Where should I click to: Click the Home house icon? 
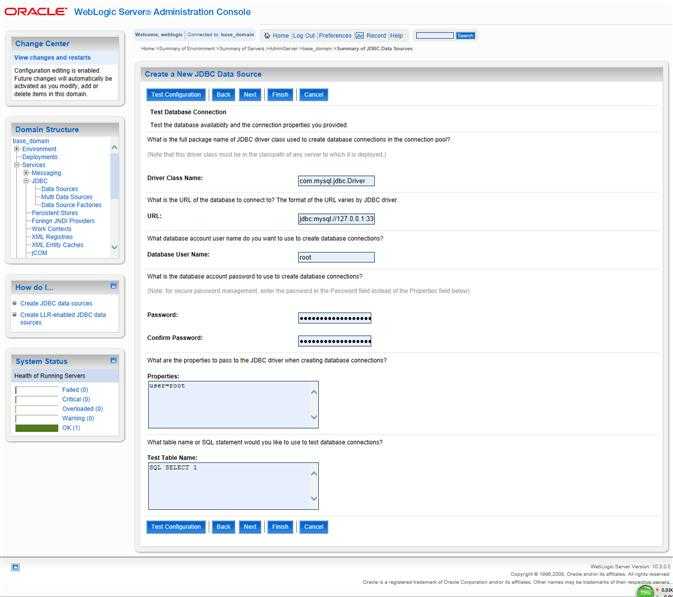(x=267, y=36)
